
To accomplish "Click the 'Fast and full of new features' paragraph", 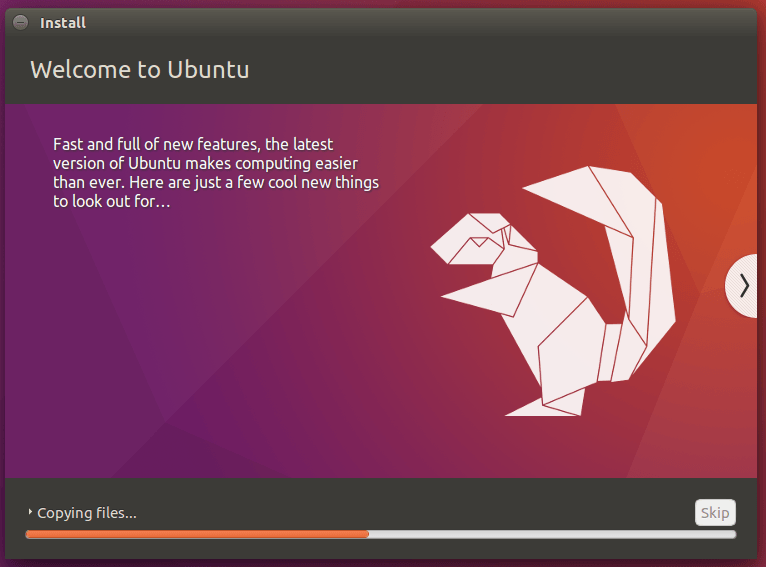I will point(216,172).
